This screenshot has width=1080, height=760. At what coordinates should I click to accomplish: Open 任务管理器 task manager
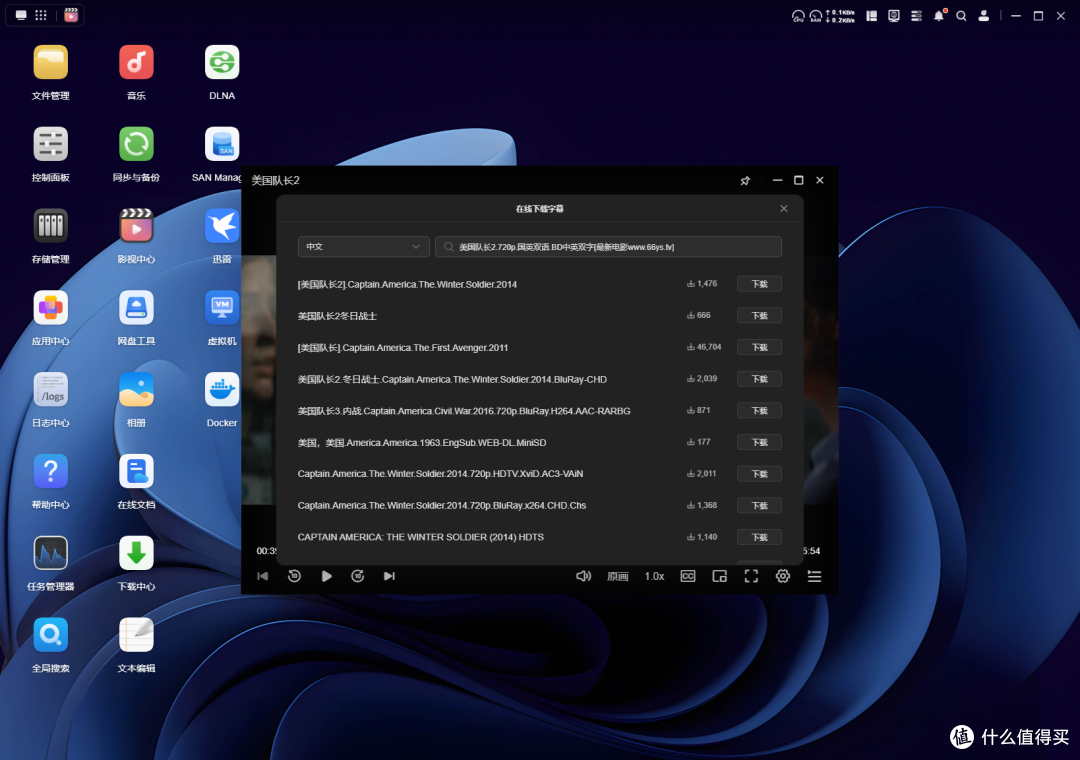point(50,553)
